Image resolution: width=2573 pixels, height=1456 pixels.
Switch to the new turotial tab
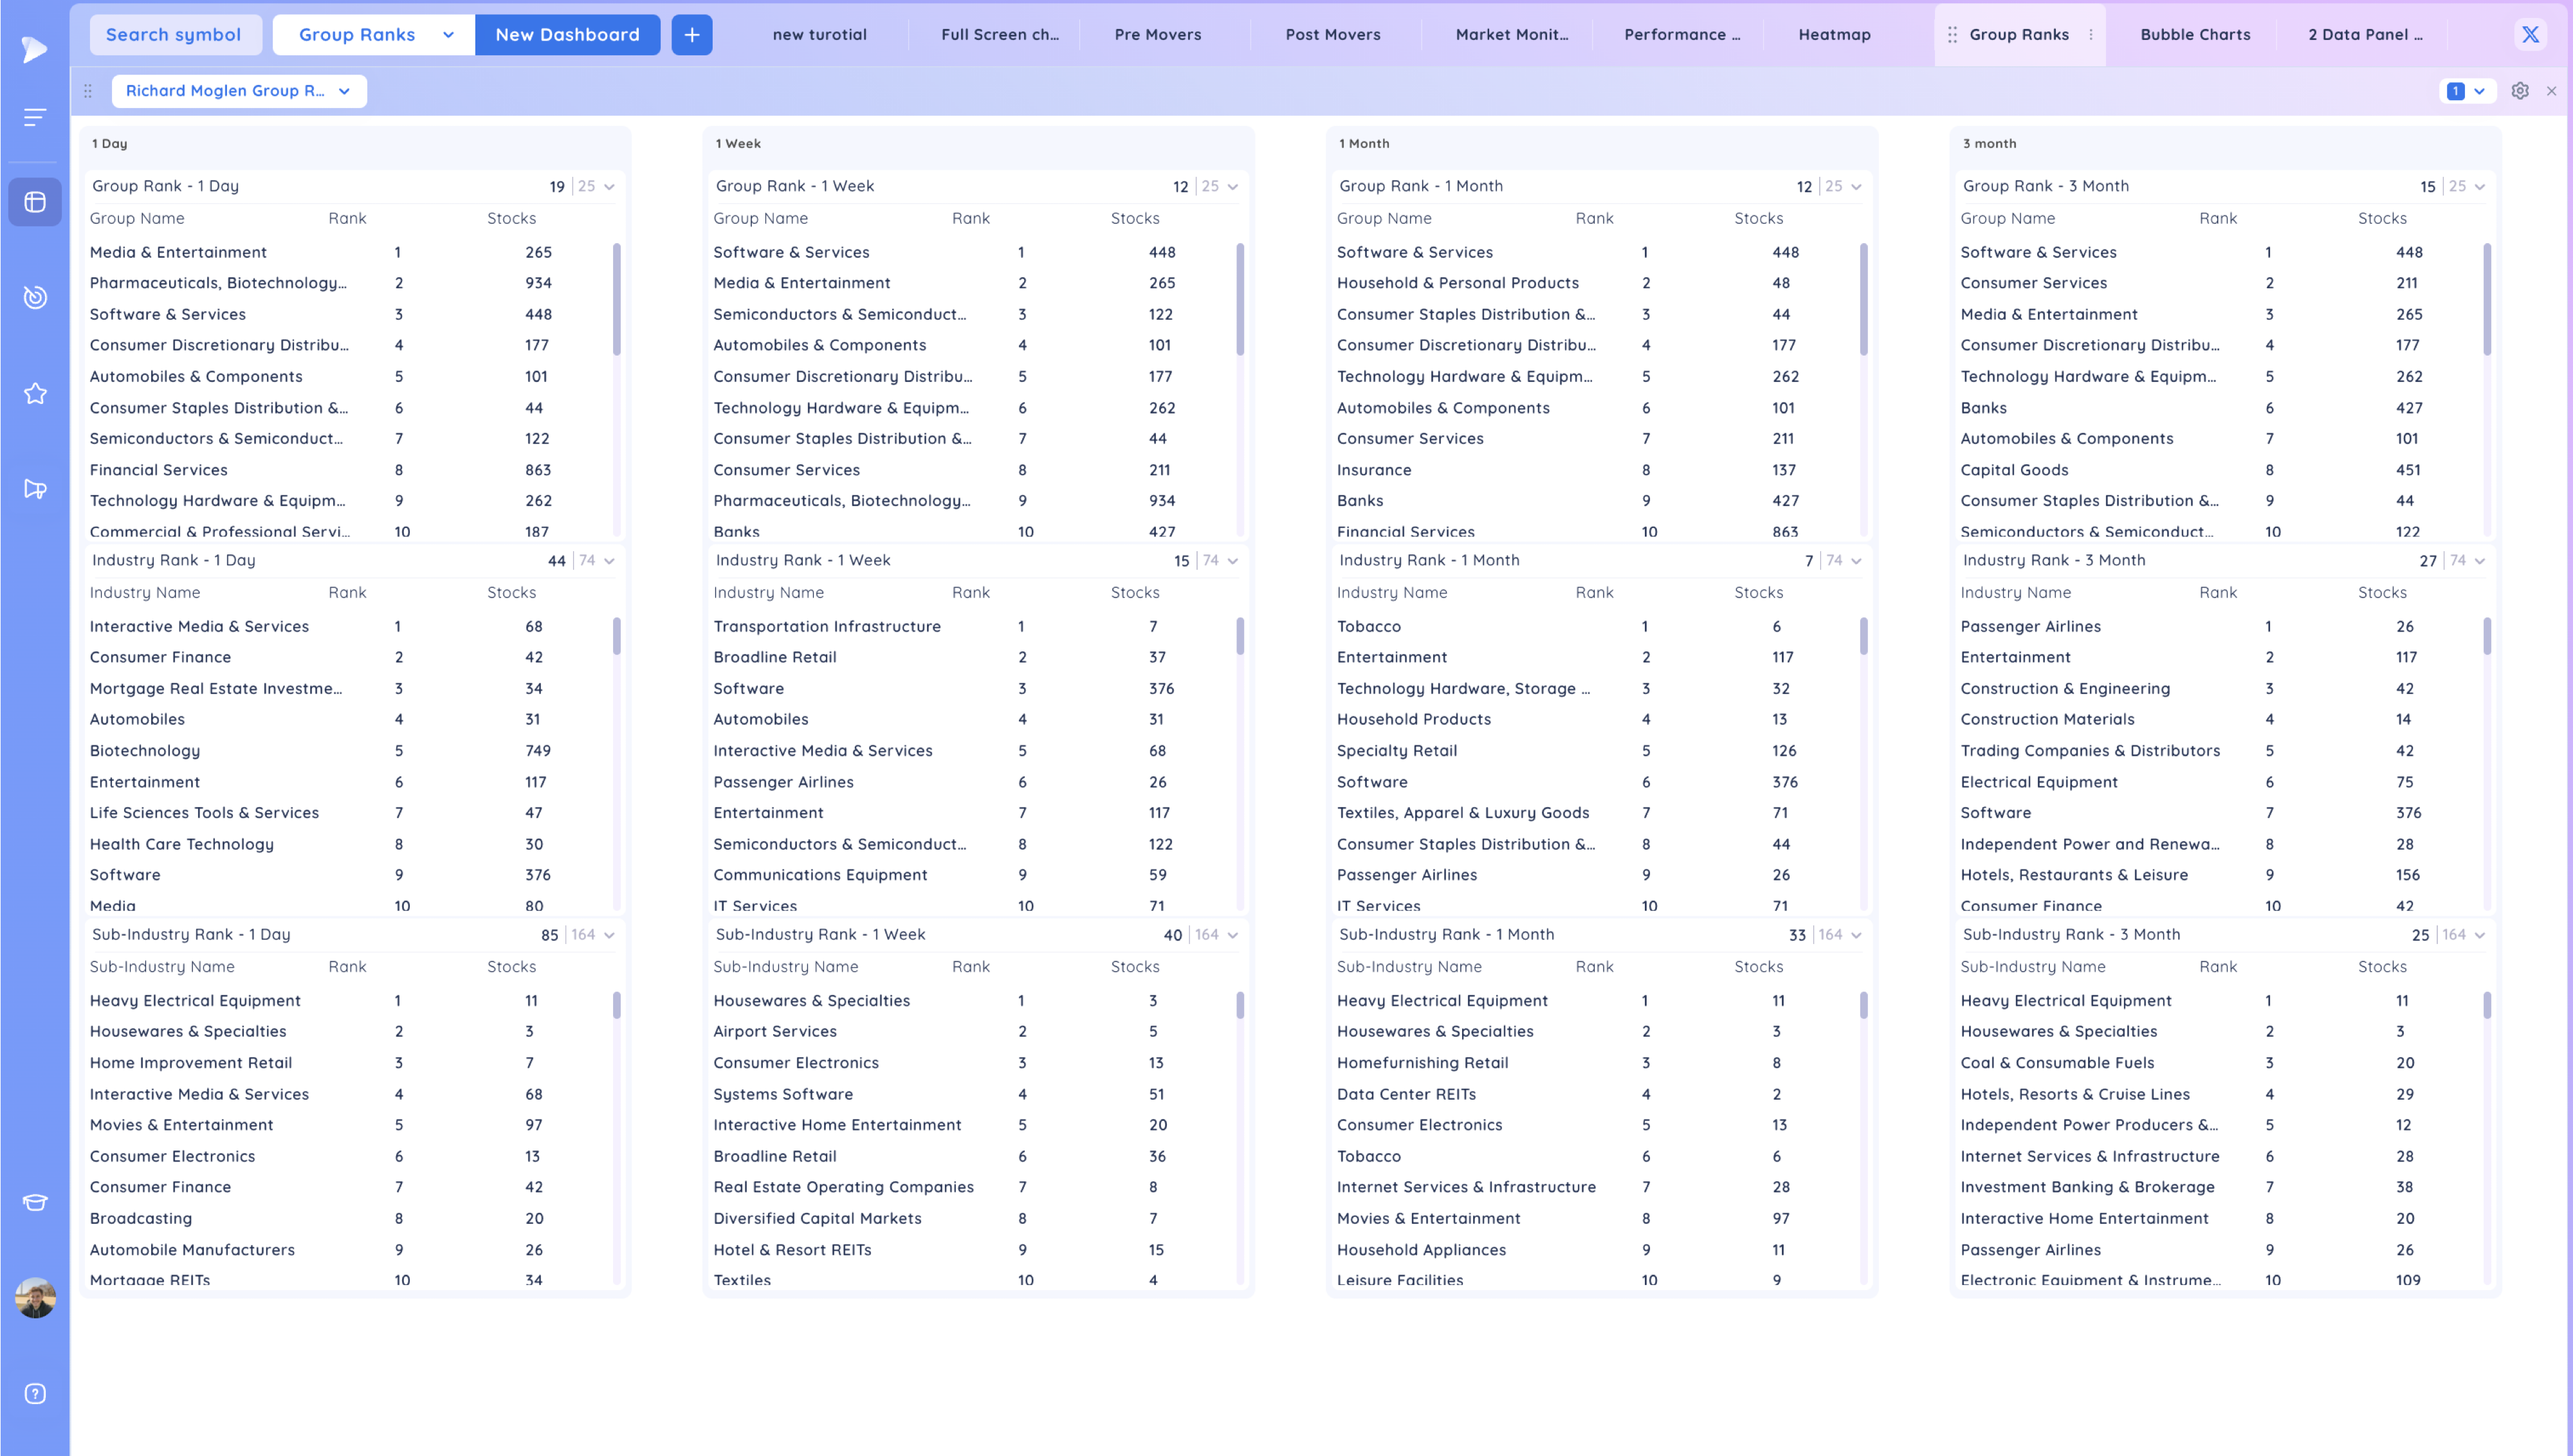pos(820,35)
